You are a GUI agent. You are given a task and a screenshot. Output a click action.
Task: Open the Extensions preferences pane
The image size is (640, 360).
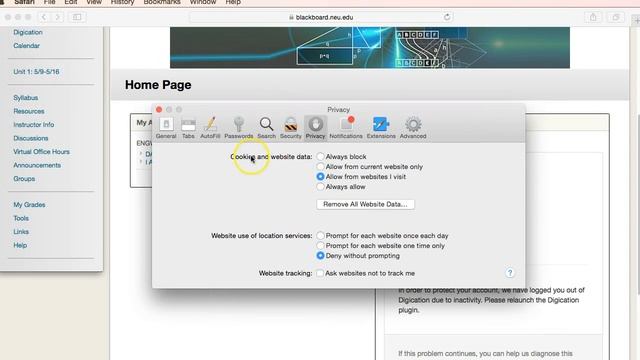point(381,128)
